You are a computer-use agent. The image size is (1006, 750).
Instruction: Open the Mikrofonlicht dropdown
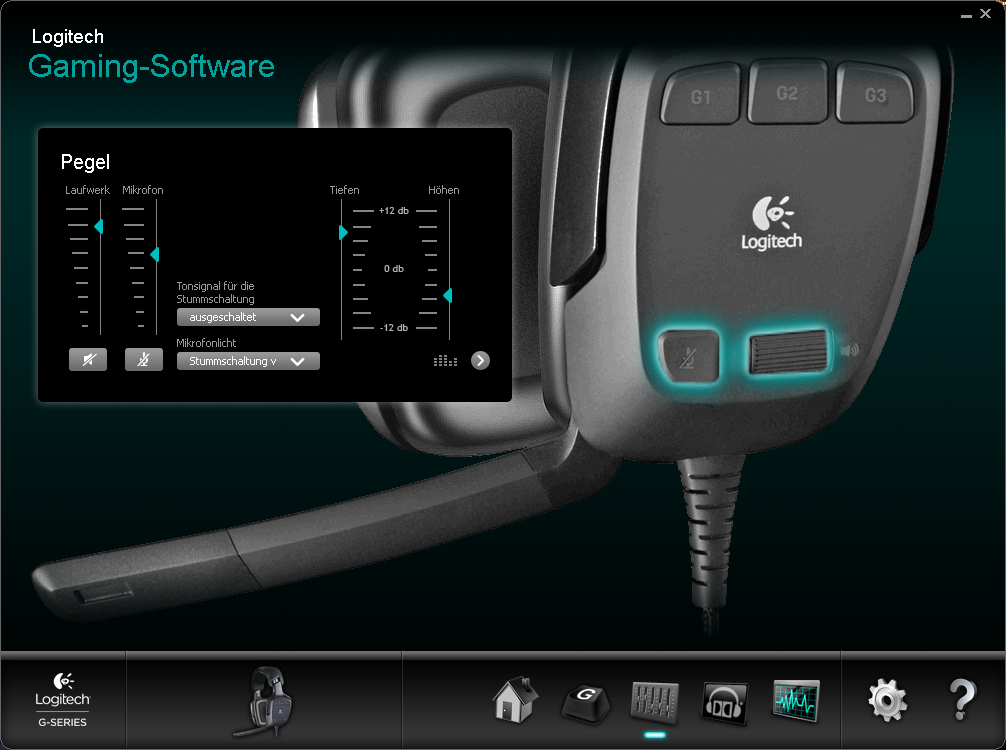point(248,361)
